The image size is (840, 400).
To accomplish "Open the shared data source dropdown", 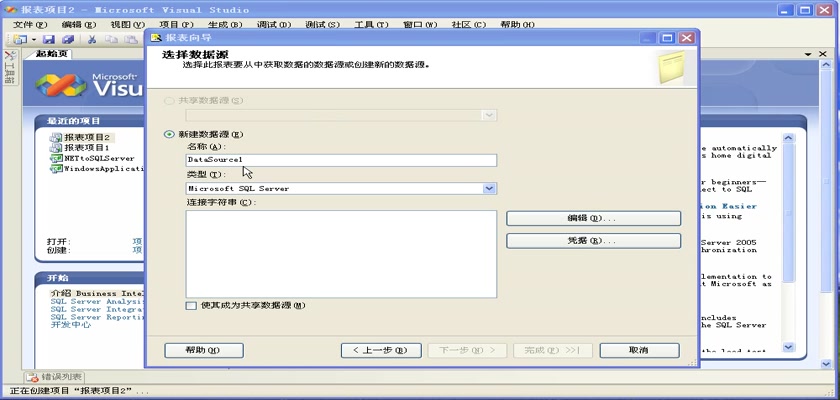I will pos(489,115).
